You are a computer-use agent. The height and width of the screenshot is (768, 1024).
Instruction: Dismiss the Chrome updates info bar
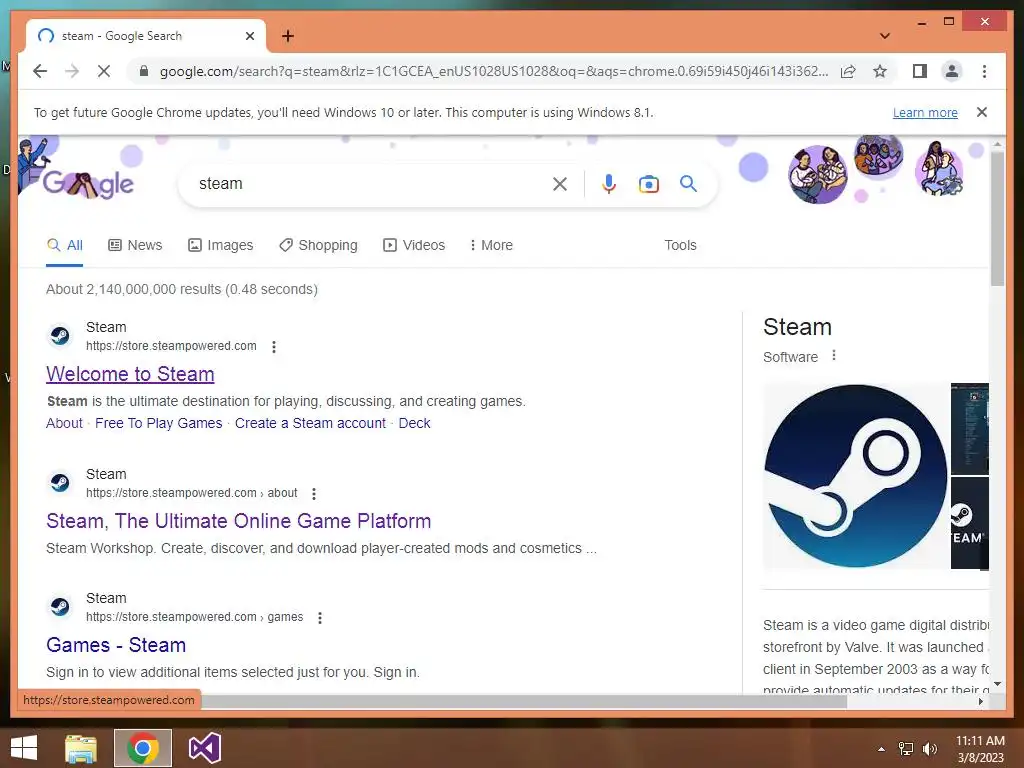[x=982, y=112]
